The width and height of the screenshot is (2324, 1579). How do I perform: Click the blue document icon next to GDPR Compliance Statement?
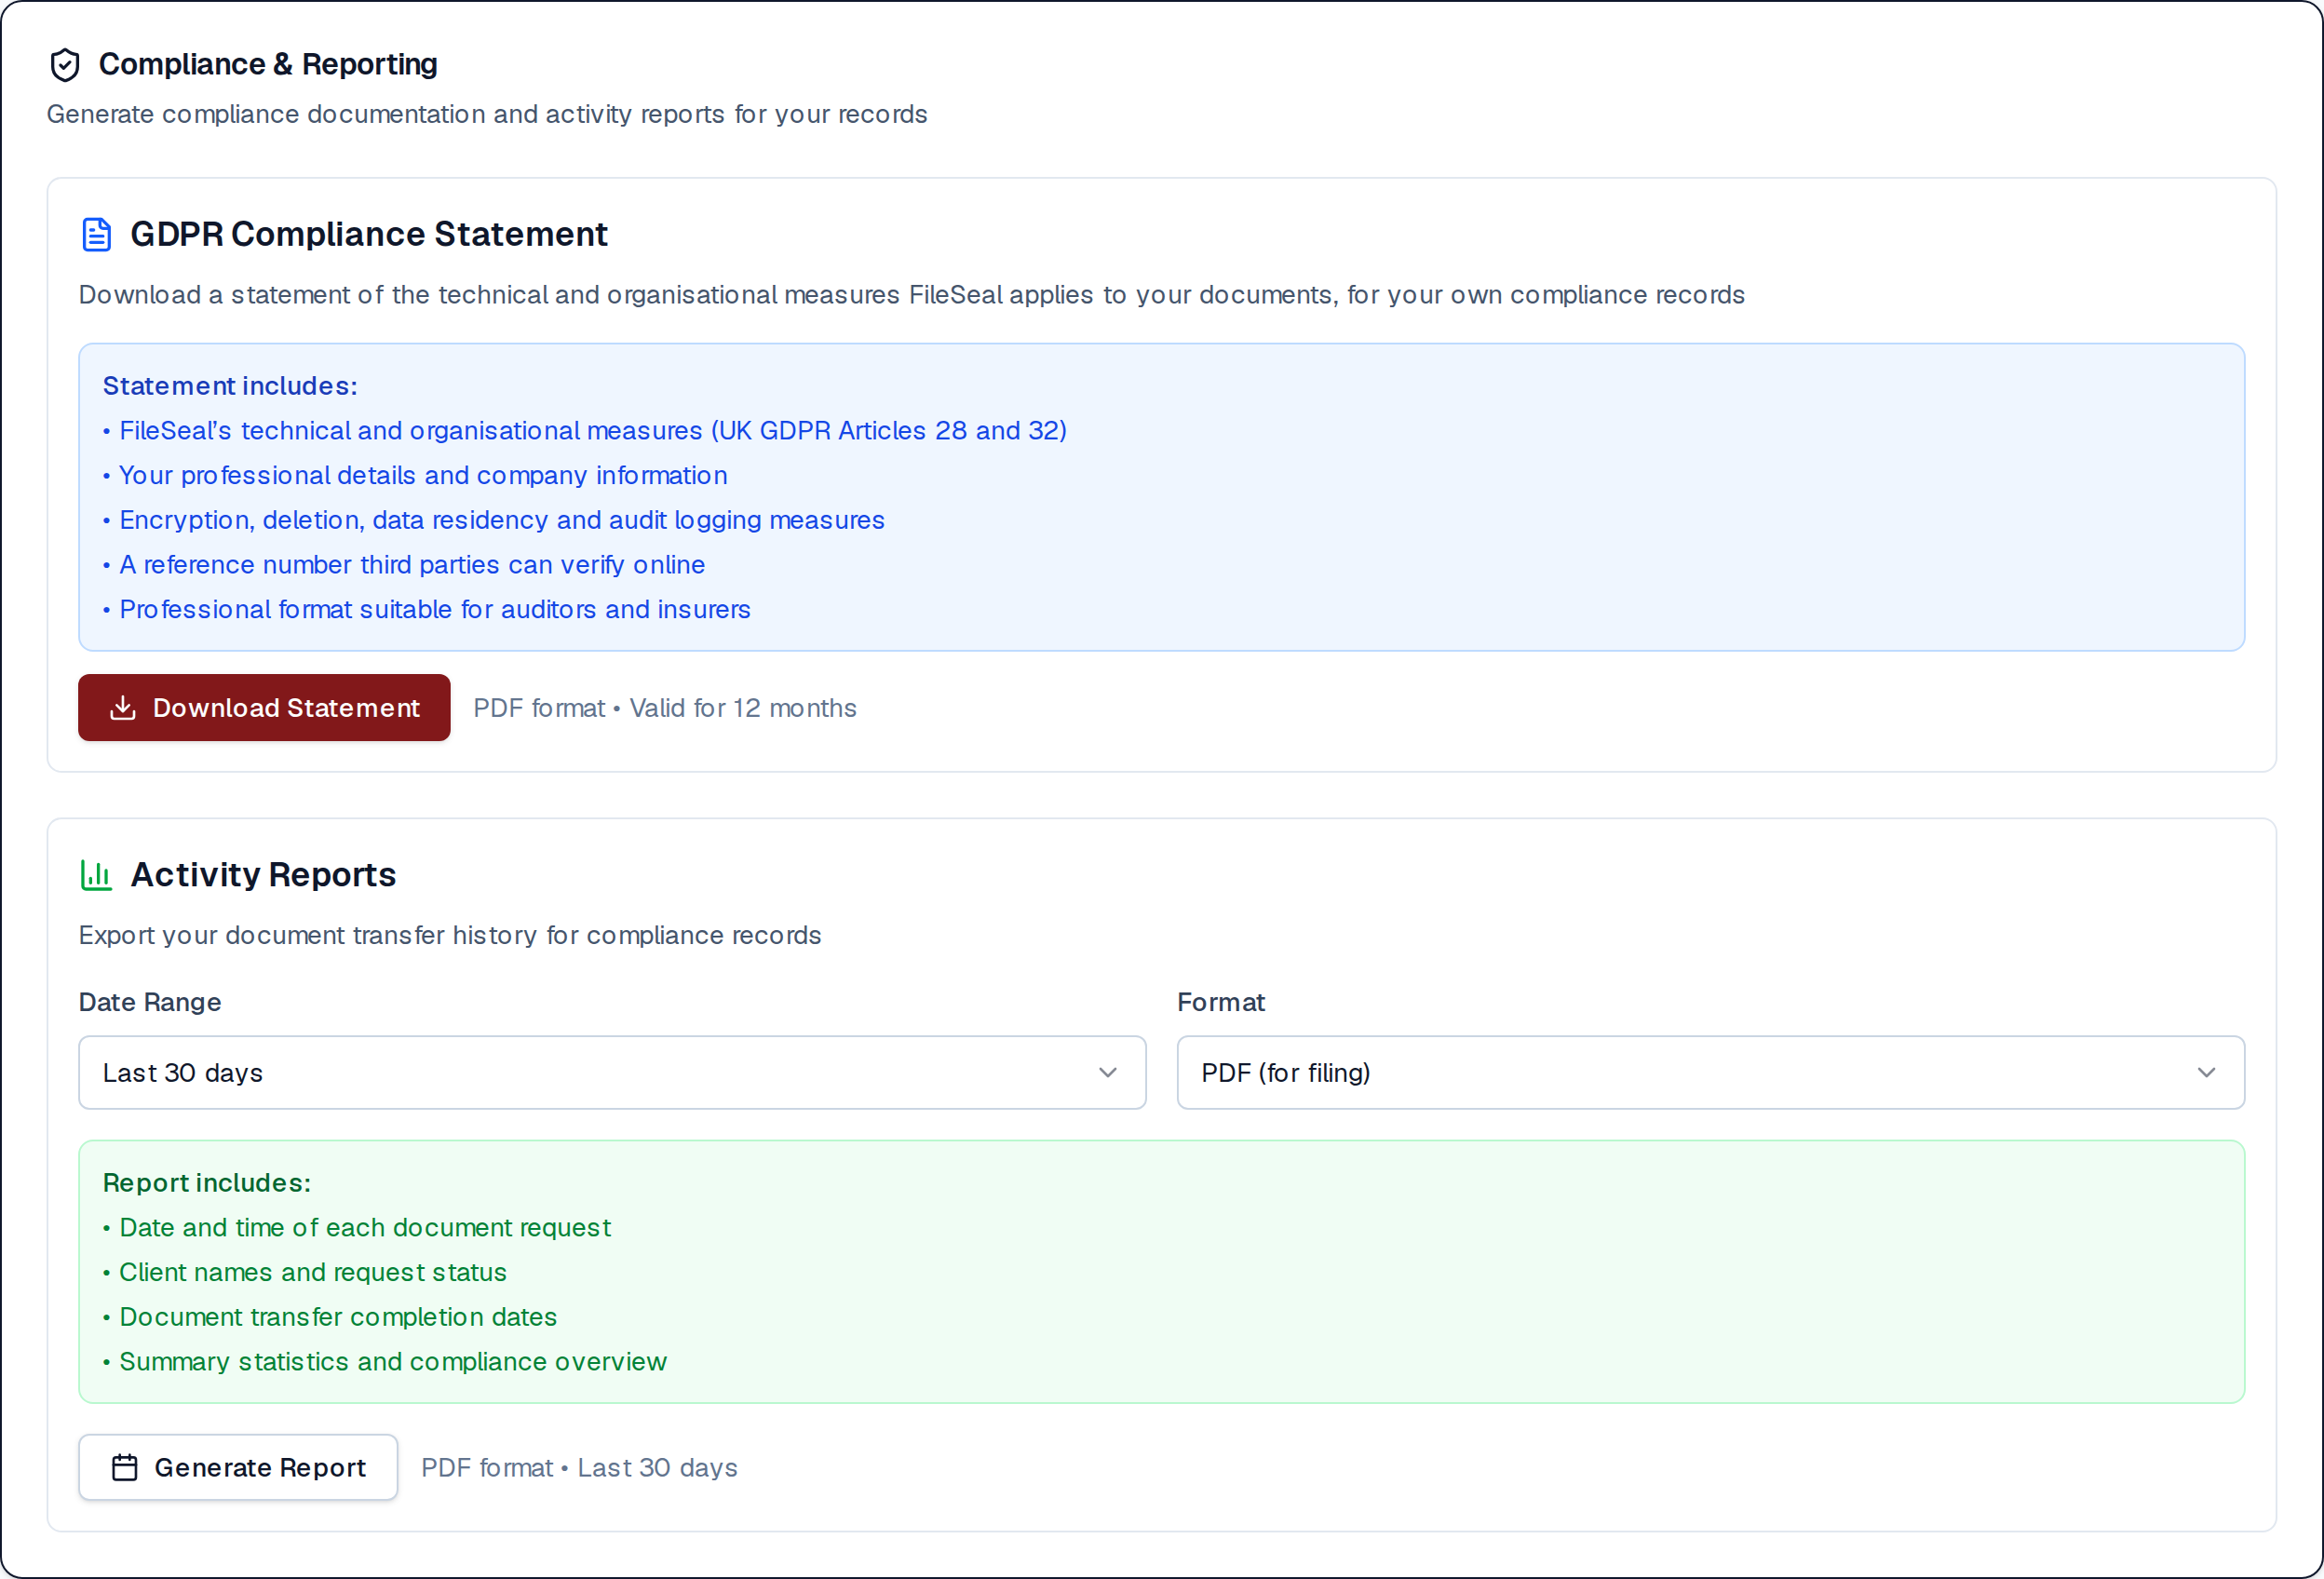pos(96,234)
